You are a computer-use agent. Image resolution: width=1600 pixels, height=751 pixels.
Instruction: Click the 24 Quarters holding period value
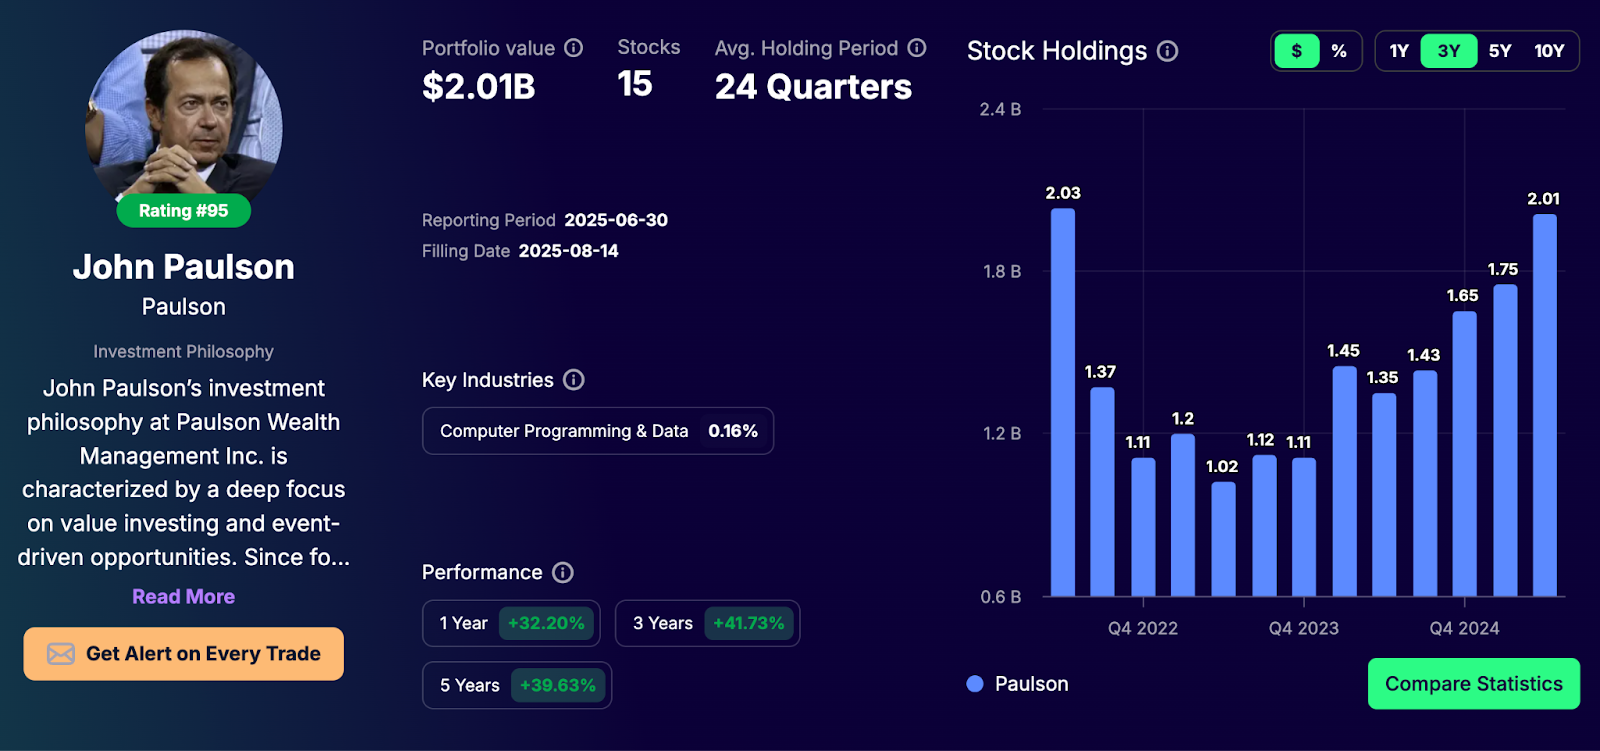coord(813,87)
